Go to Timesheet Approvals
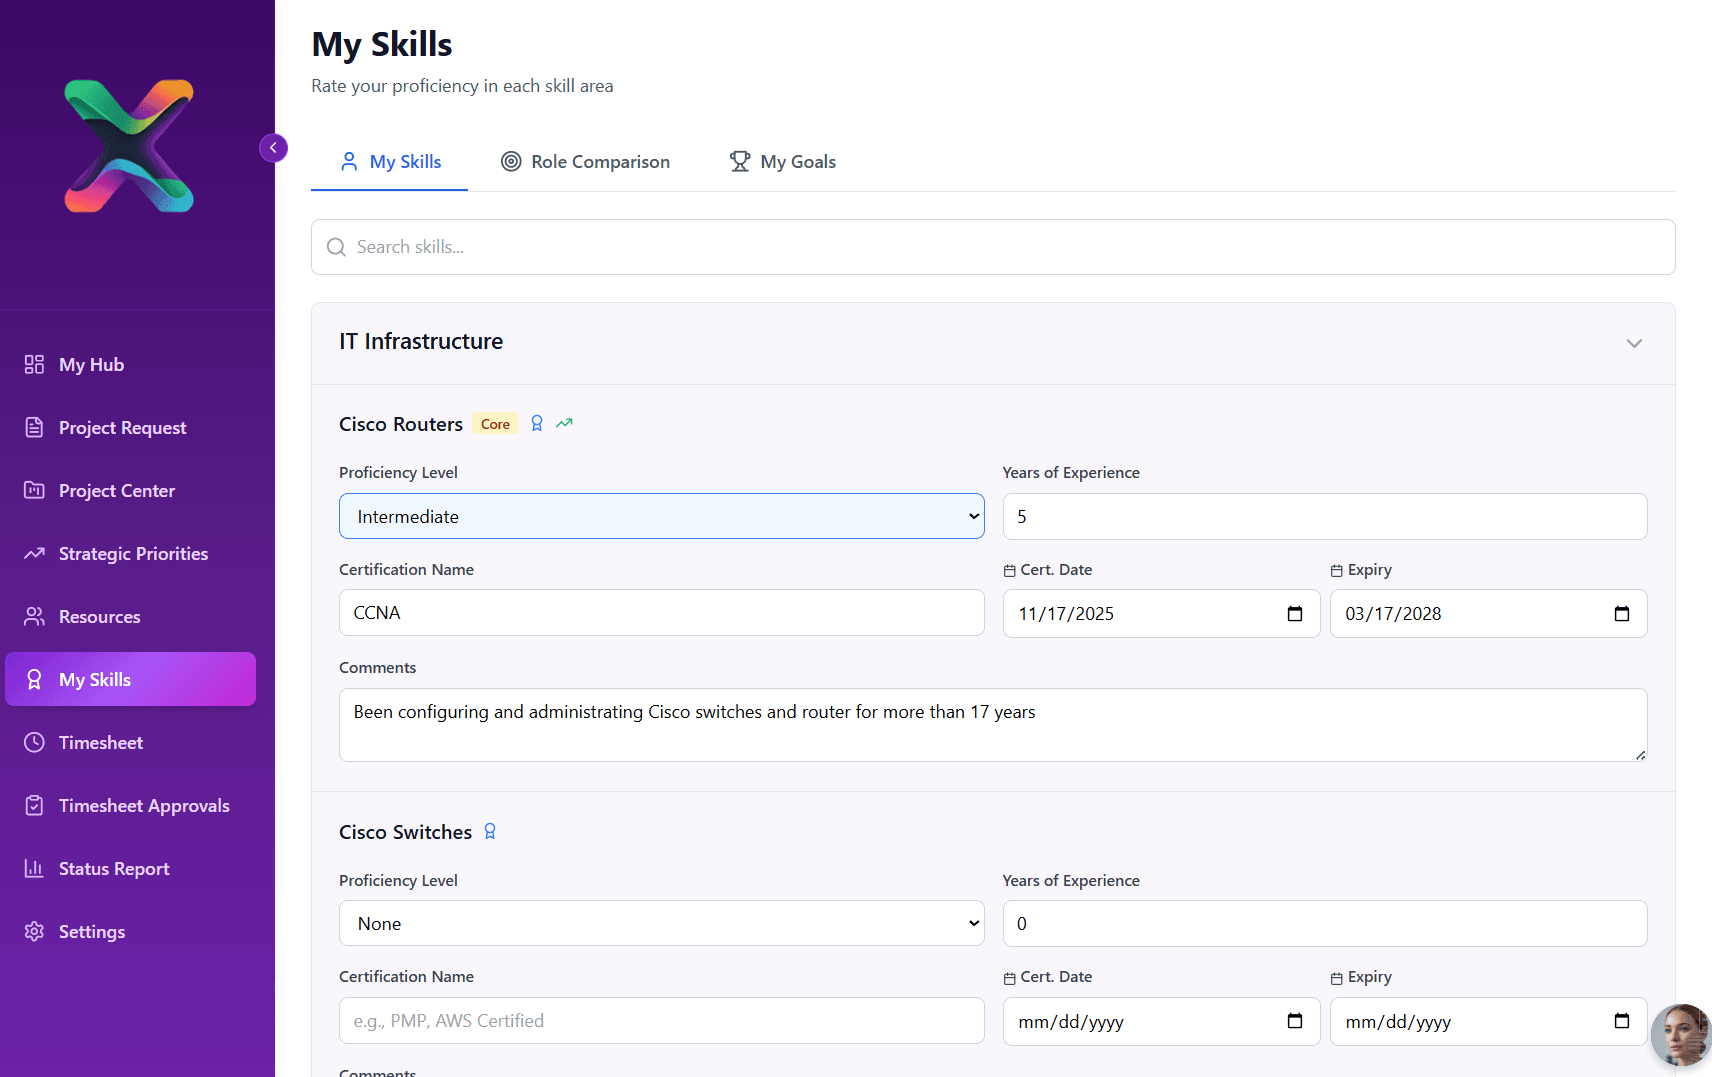 click(130, 806)
